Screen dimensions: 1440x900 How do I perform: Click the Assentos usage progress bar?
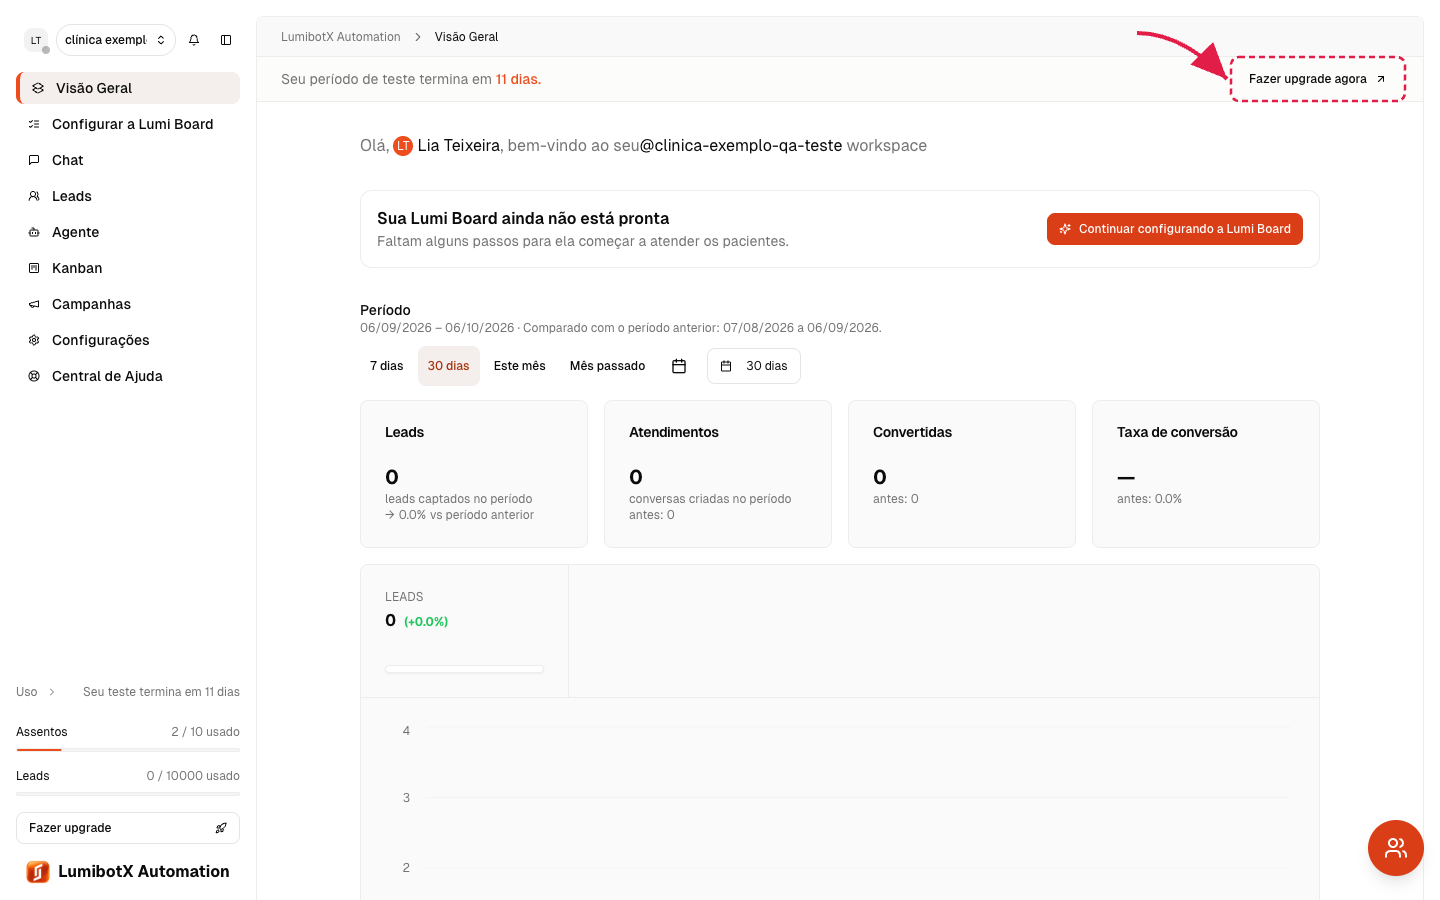tap(128, 749)
